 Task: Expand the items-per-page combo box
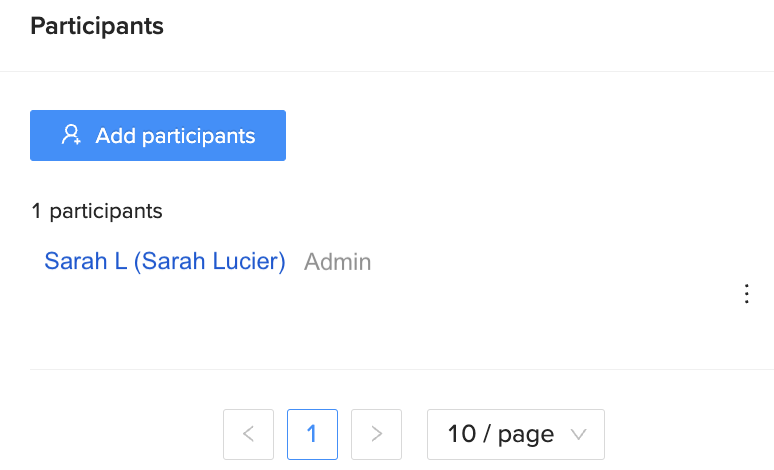[x=516, y=434]
